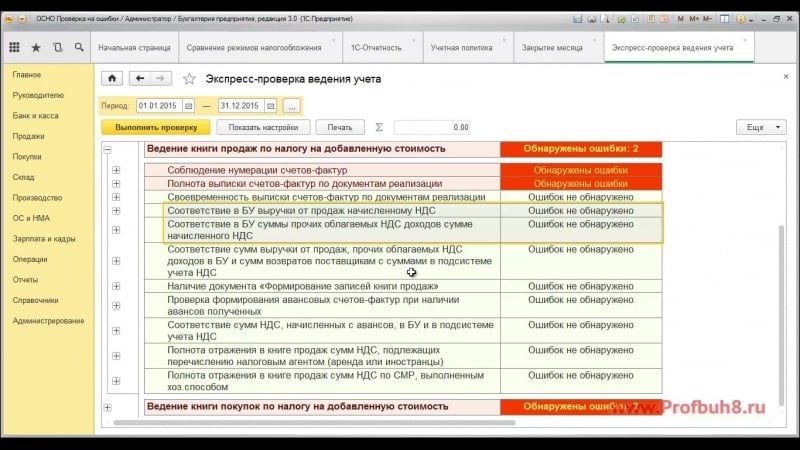Click the home button beside the form title
Screen dimensions: 800x450
[x=113, y=79]
